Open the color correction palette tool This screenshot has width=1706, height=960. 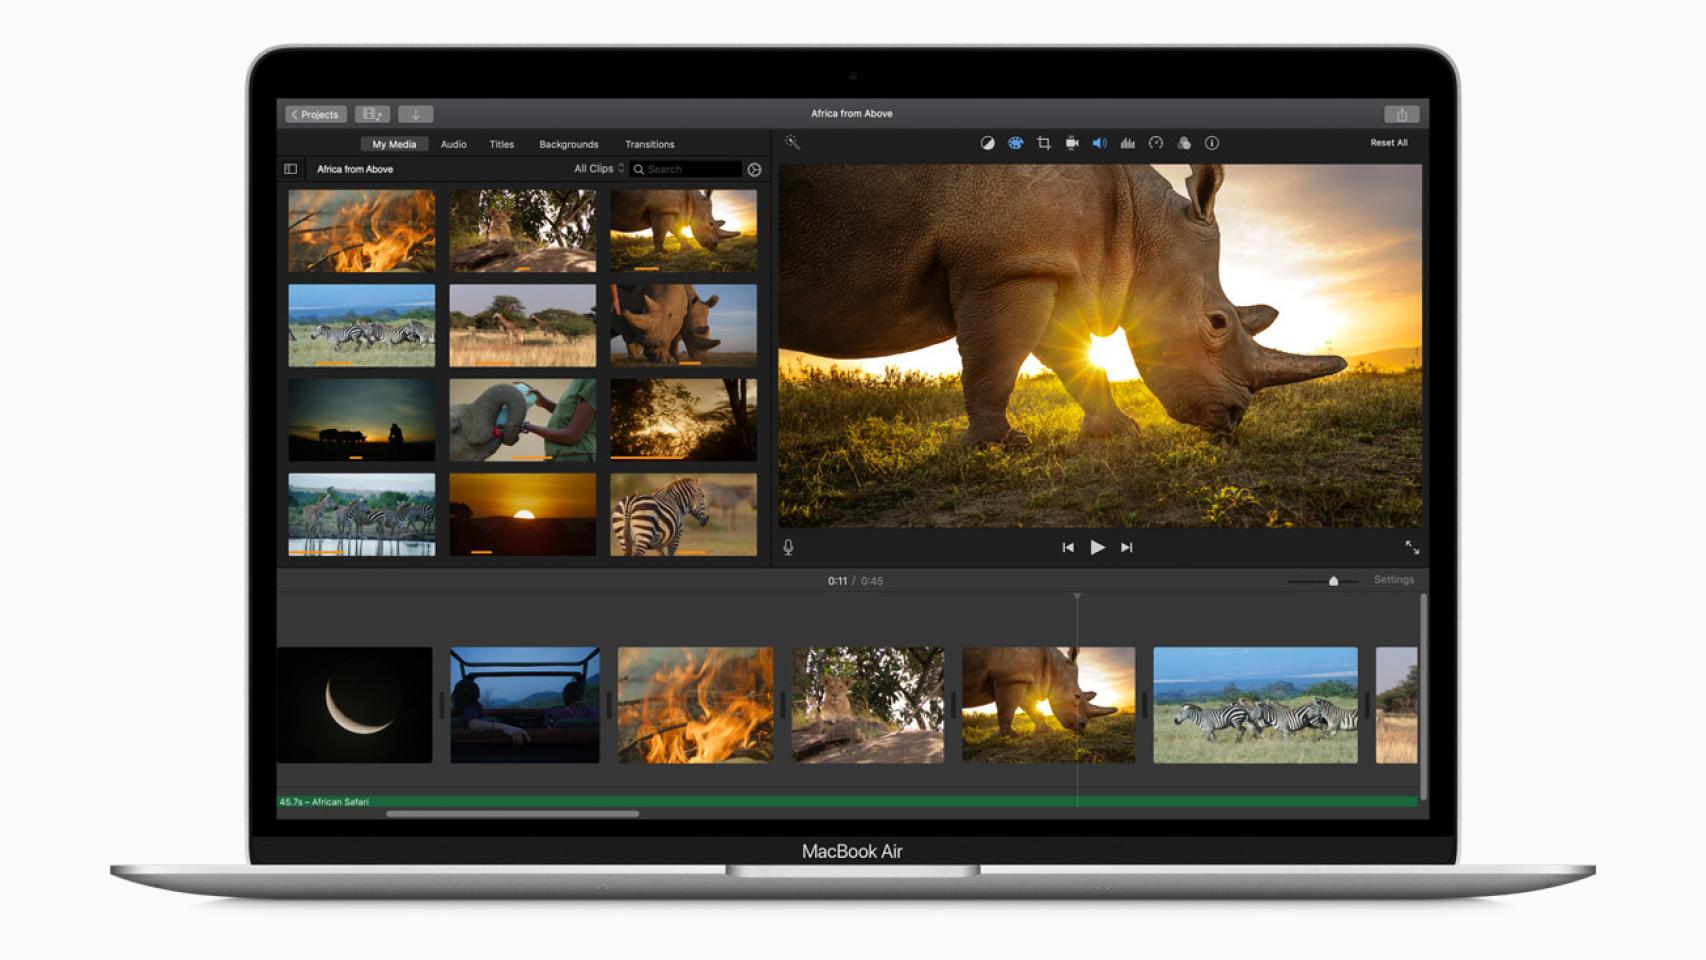click(1015, 143)
